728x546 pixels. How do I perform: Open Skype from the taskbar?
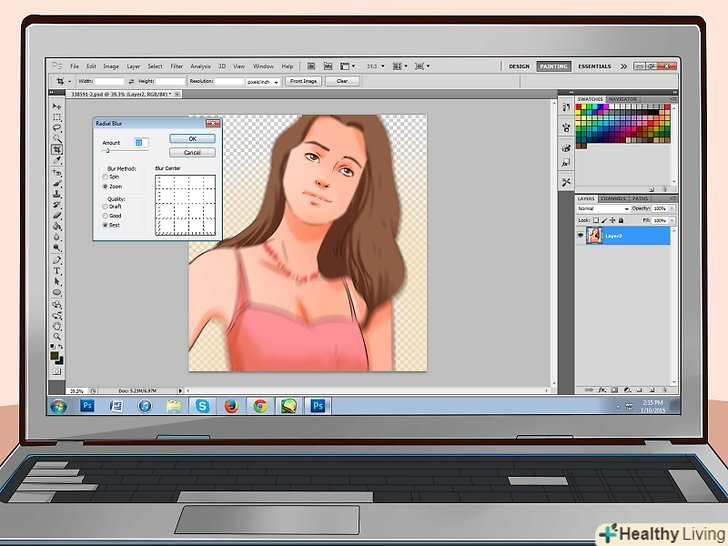point(203,406)
